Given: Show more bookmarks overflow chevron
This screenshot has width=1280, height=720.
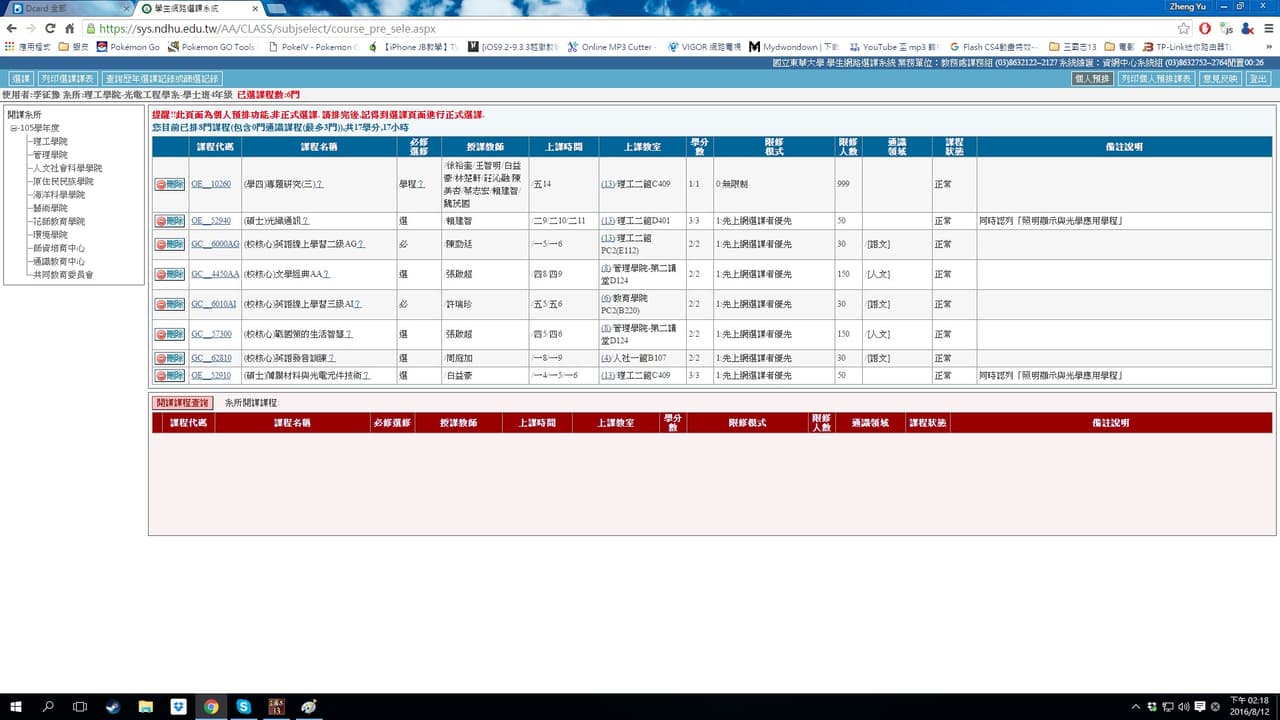Looking at the screenshot, I should tap(1270, 47).
